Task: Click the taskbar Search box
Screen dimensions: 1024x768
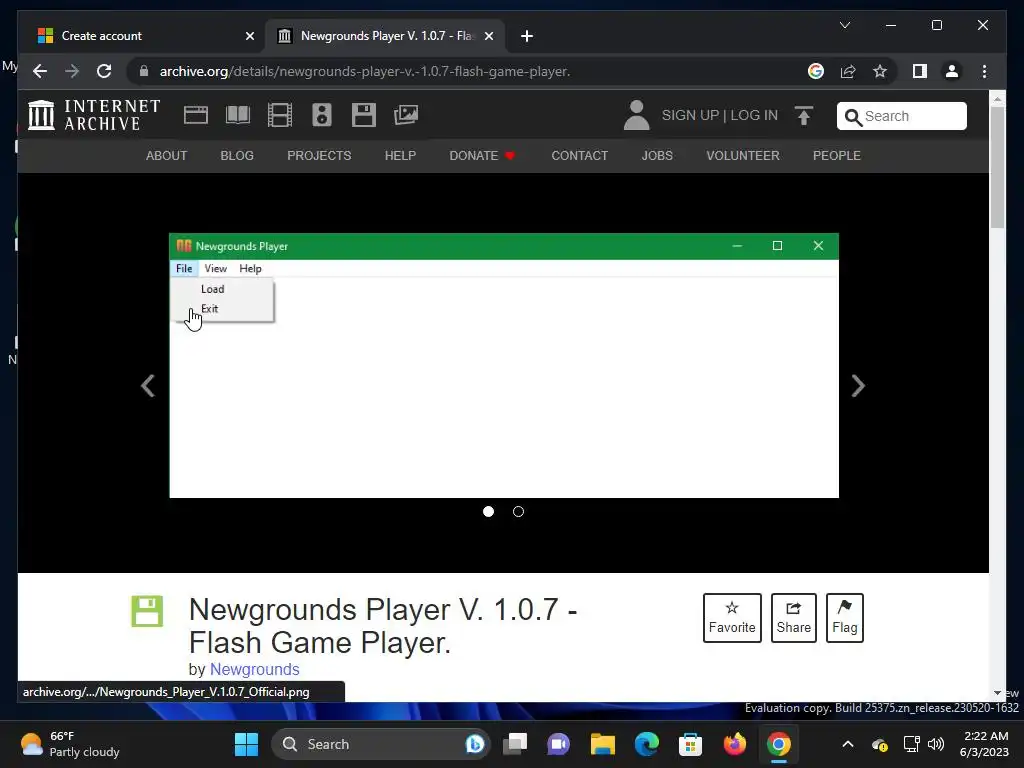Action: click(381, 744)
